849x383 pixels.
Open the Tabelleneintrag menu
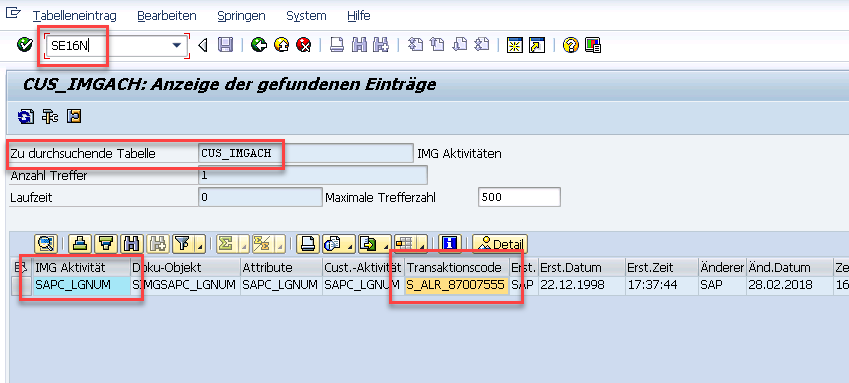[74, 16]
